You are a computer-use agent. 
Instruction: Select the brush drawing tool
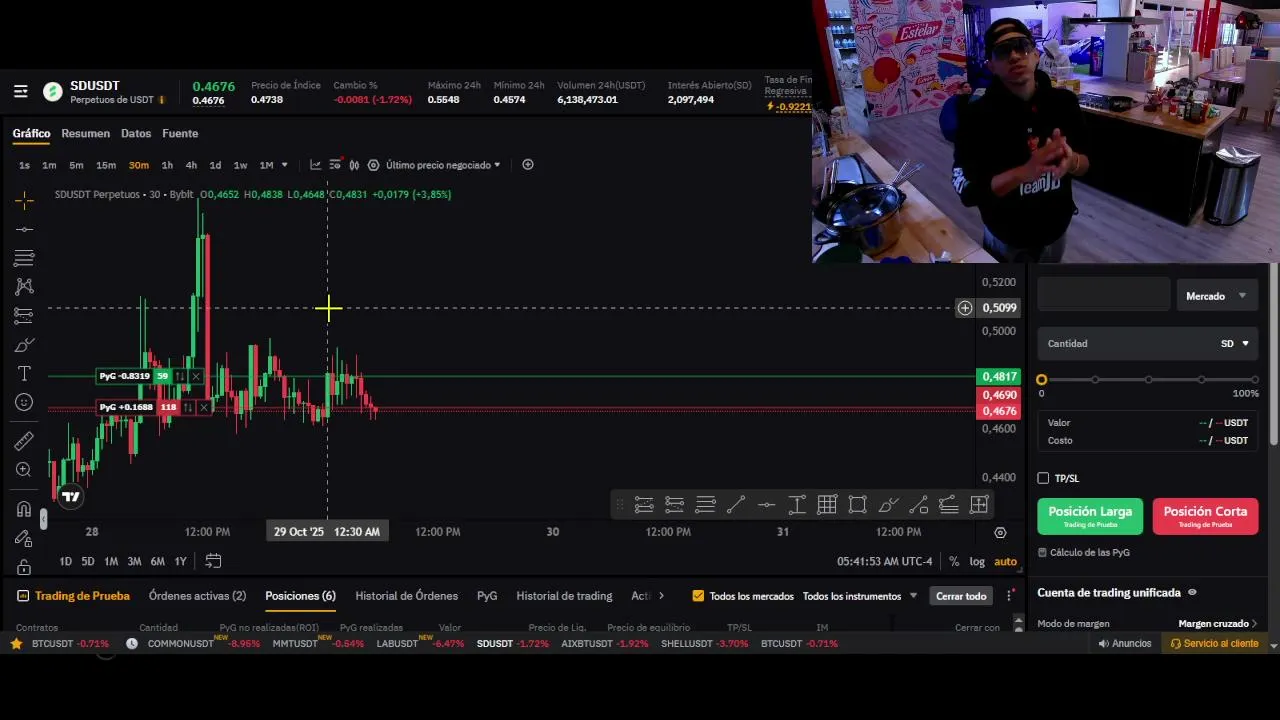(x=24, y=345)
